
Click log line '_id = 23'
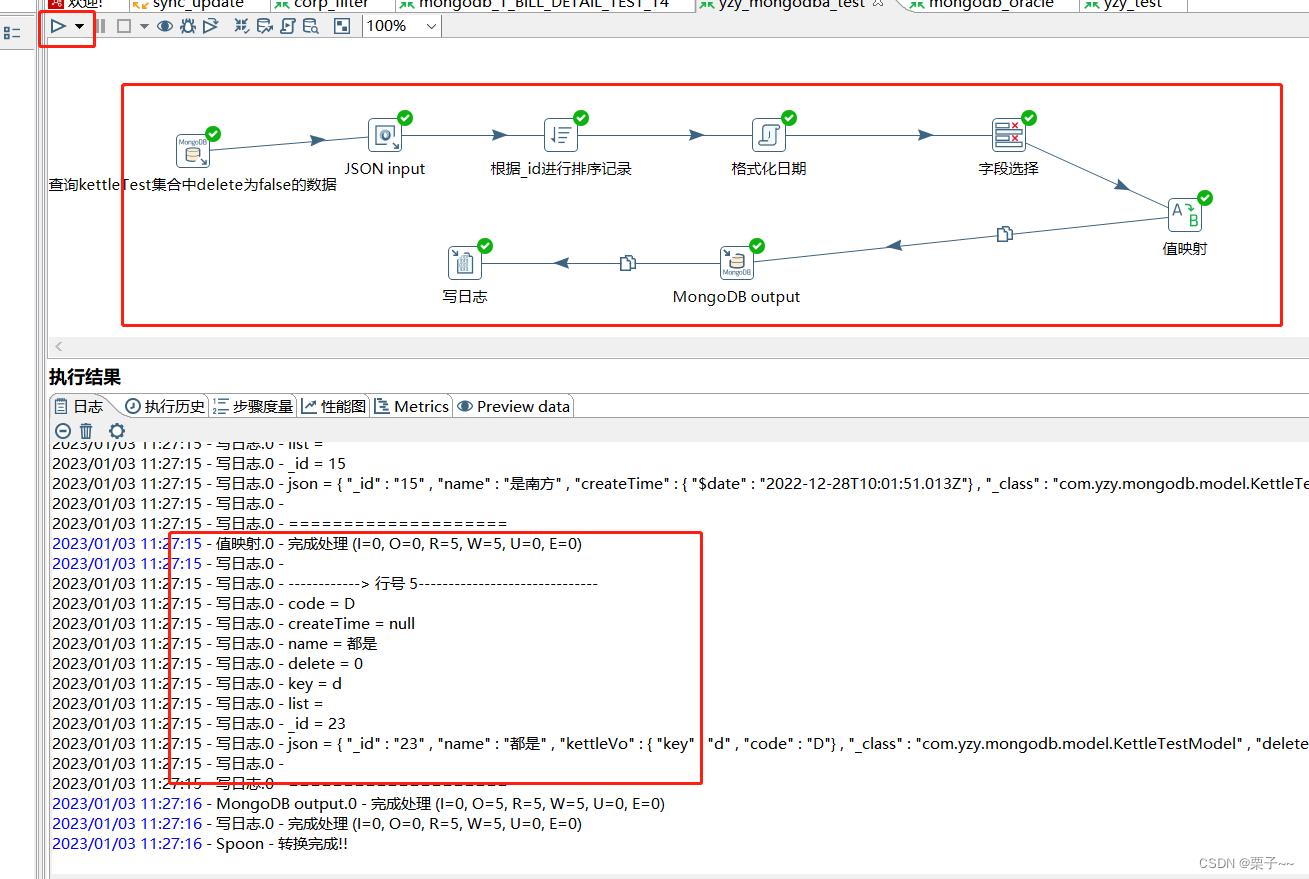[x=199, y=724]
